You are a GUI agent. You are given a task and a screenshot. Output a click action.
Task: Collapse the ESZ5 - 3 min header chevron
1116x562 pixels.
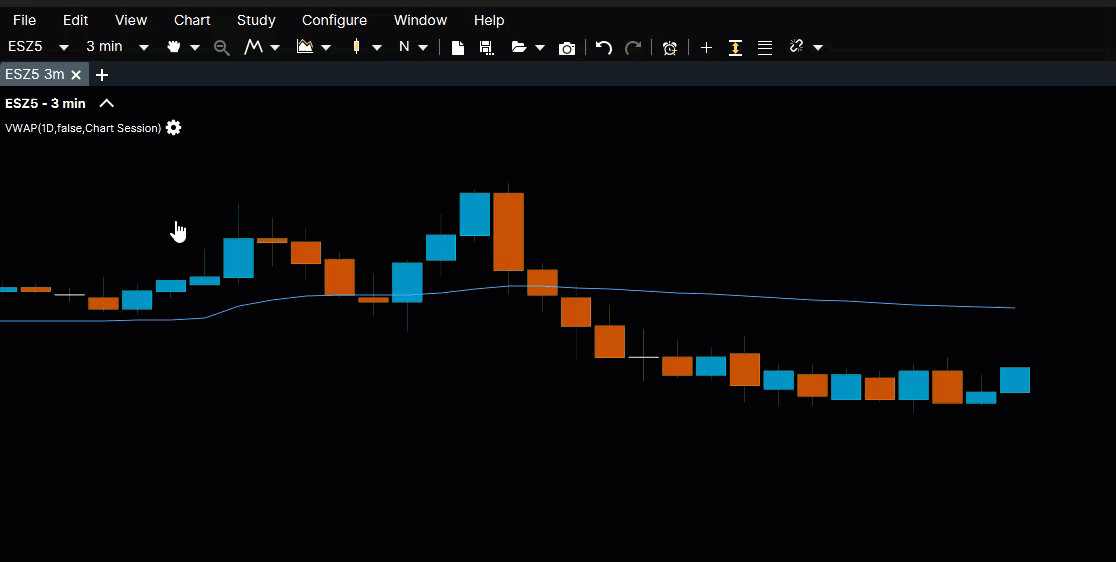point(107,103)
